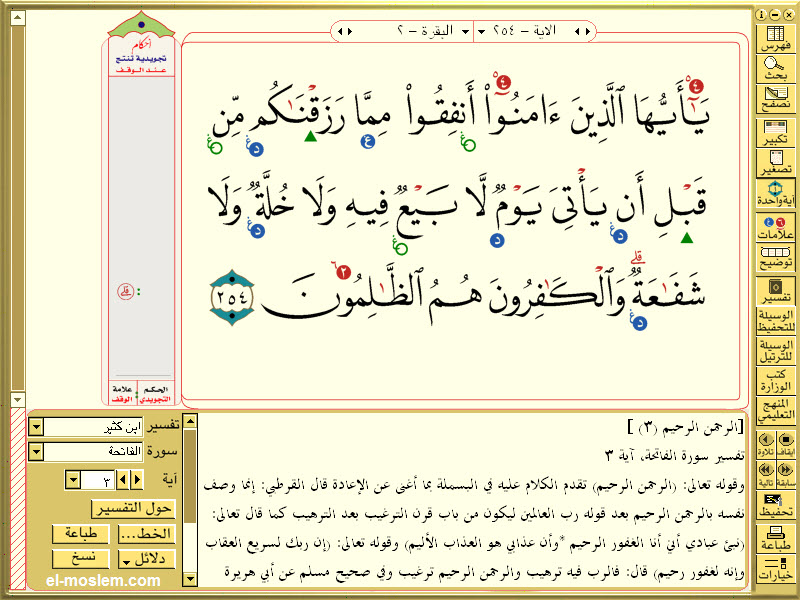The width and height of the screenshot is (800, 600).
Task: Go to next verse with تالية button
Action: pyautogui.click(x=766, y=474)
